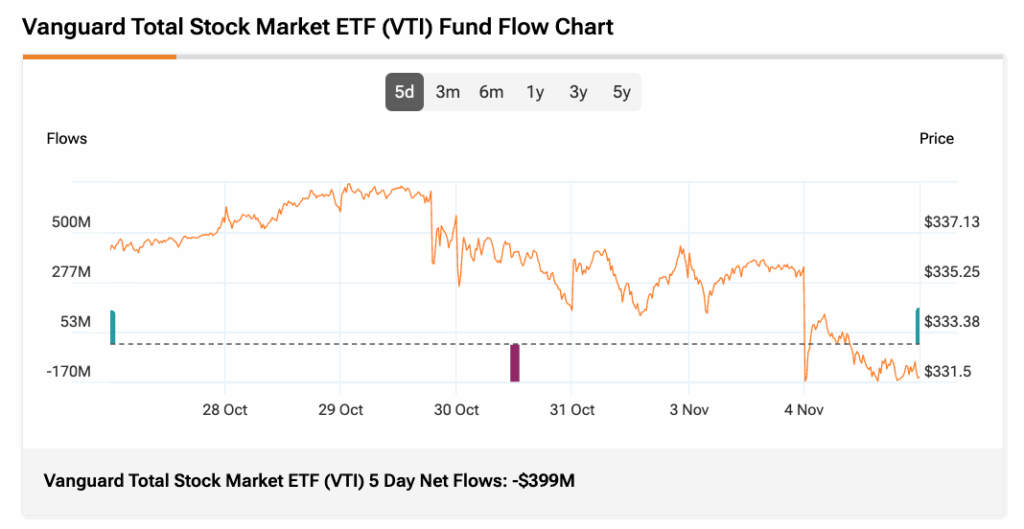Select the 5d time range tab

(404, 92)
